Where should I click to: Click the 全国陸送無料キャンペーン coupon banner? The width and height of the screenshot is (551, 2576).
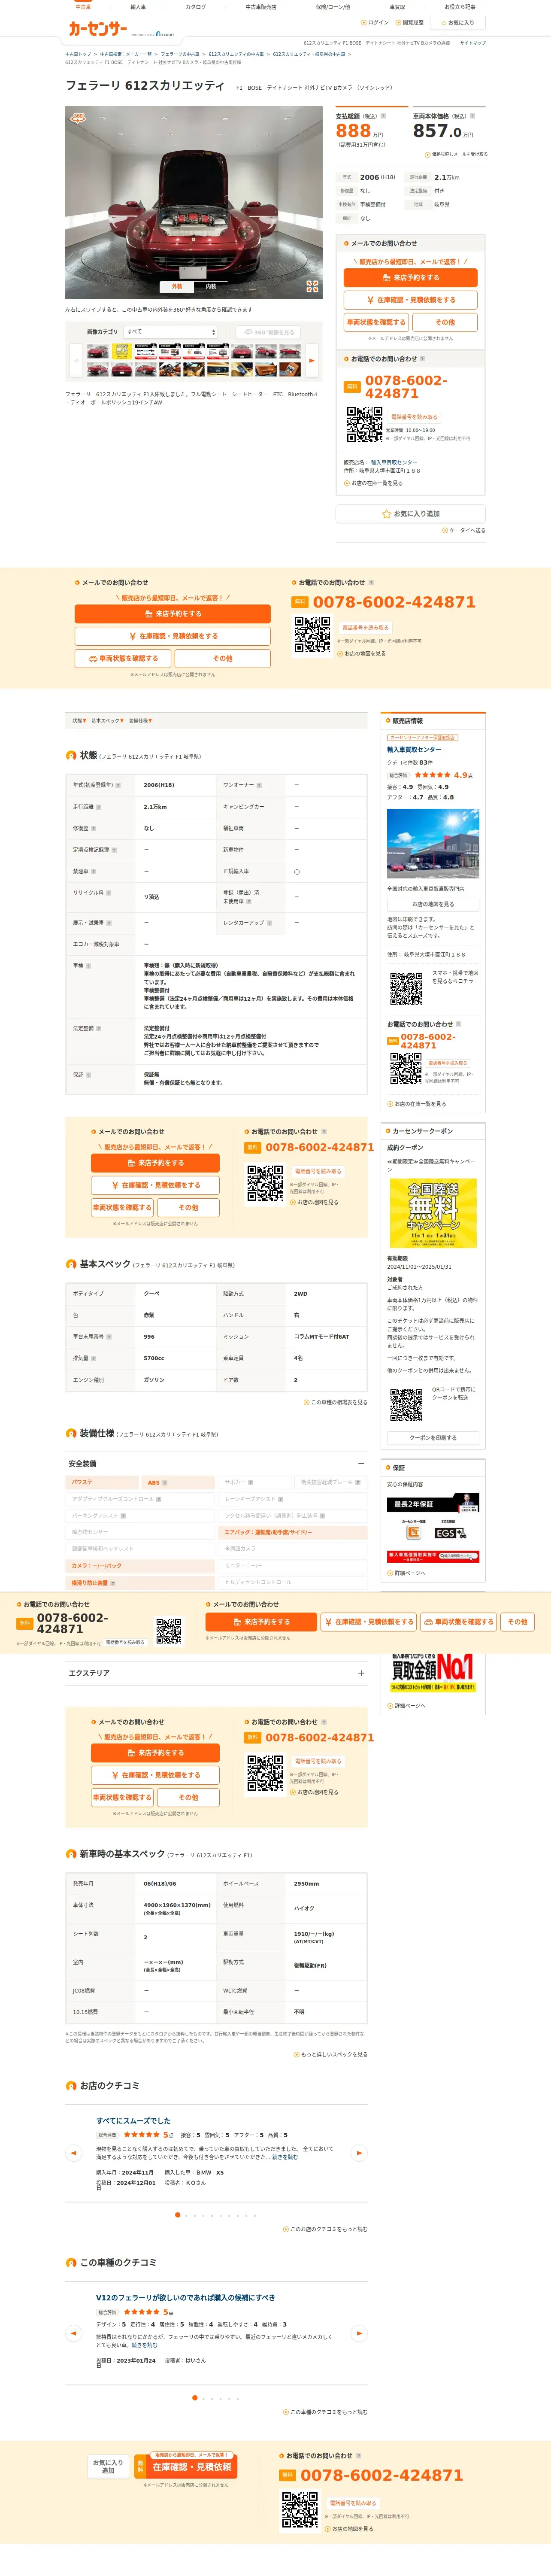tap(433, 1213)
